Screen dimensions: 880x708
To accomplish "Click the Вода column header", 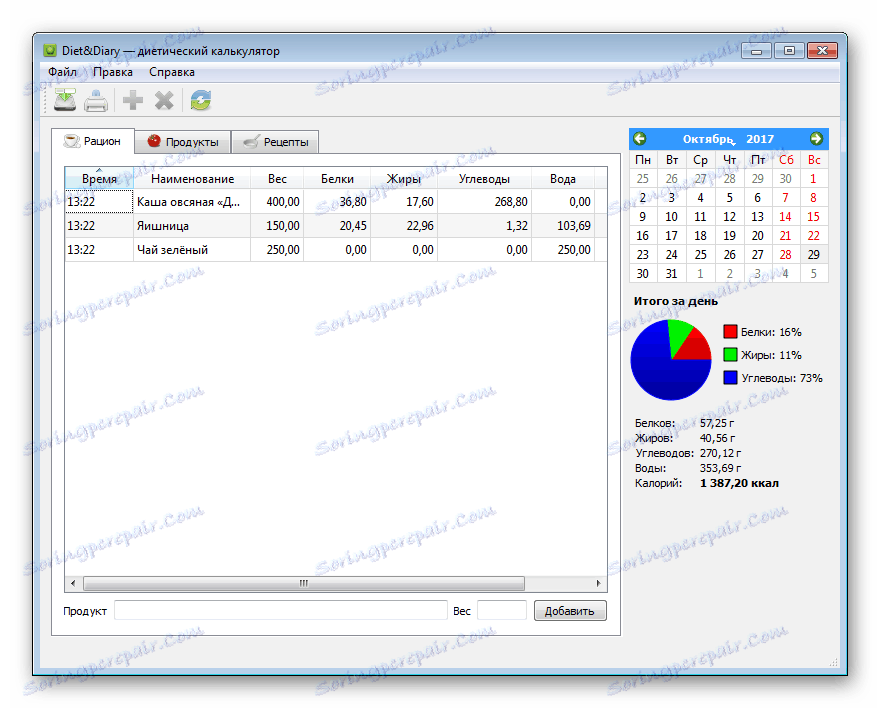I will [563, 178].
